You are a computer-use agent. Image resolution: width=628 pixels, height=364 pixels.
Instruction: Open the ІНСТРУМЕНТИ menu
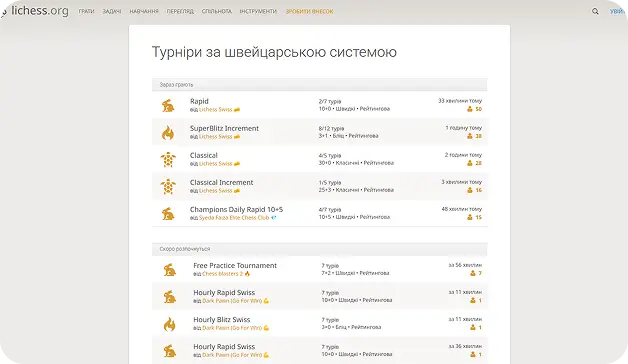click(258, 12)
